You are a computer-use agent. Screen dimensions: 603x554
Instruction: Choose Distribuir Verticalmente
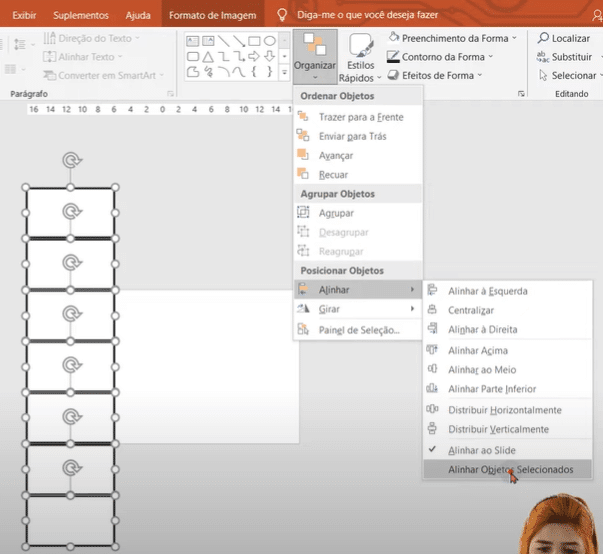(507, 429)
